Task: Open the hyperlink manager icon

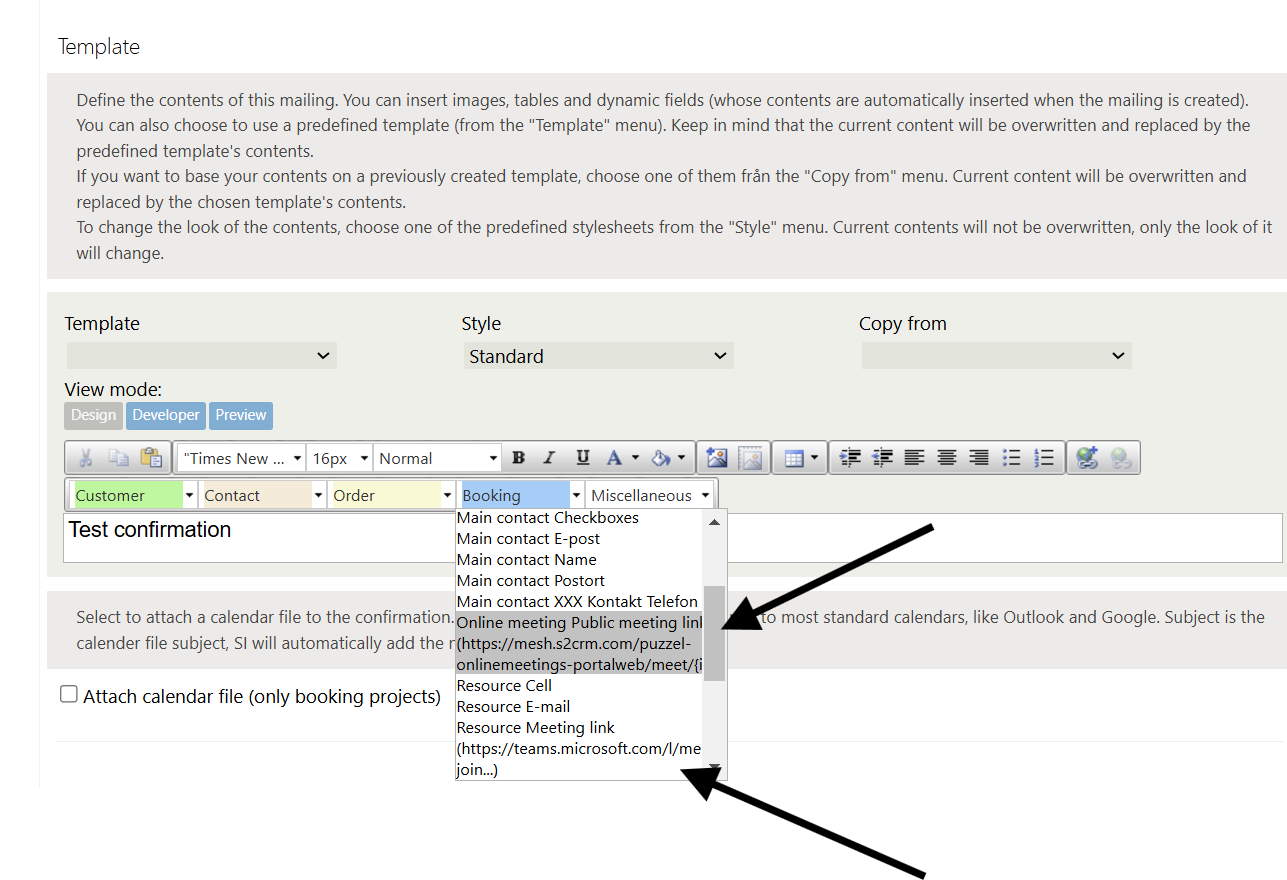Action: coord(1088,458)
